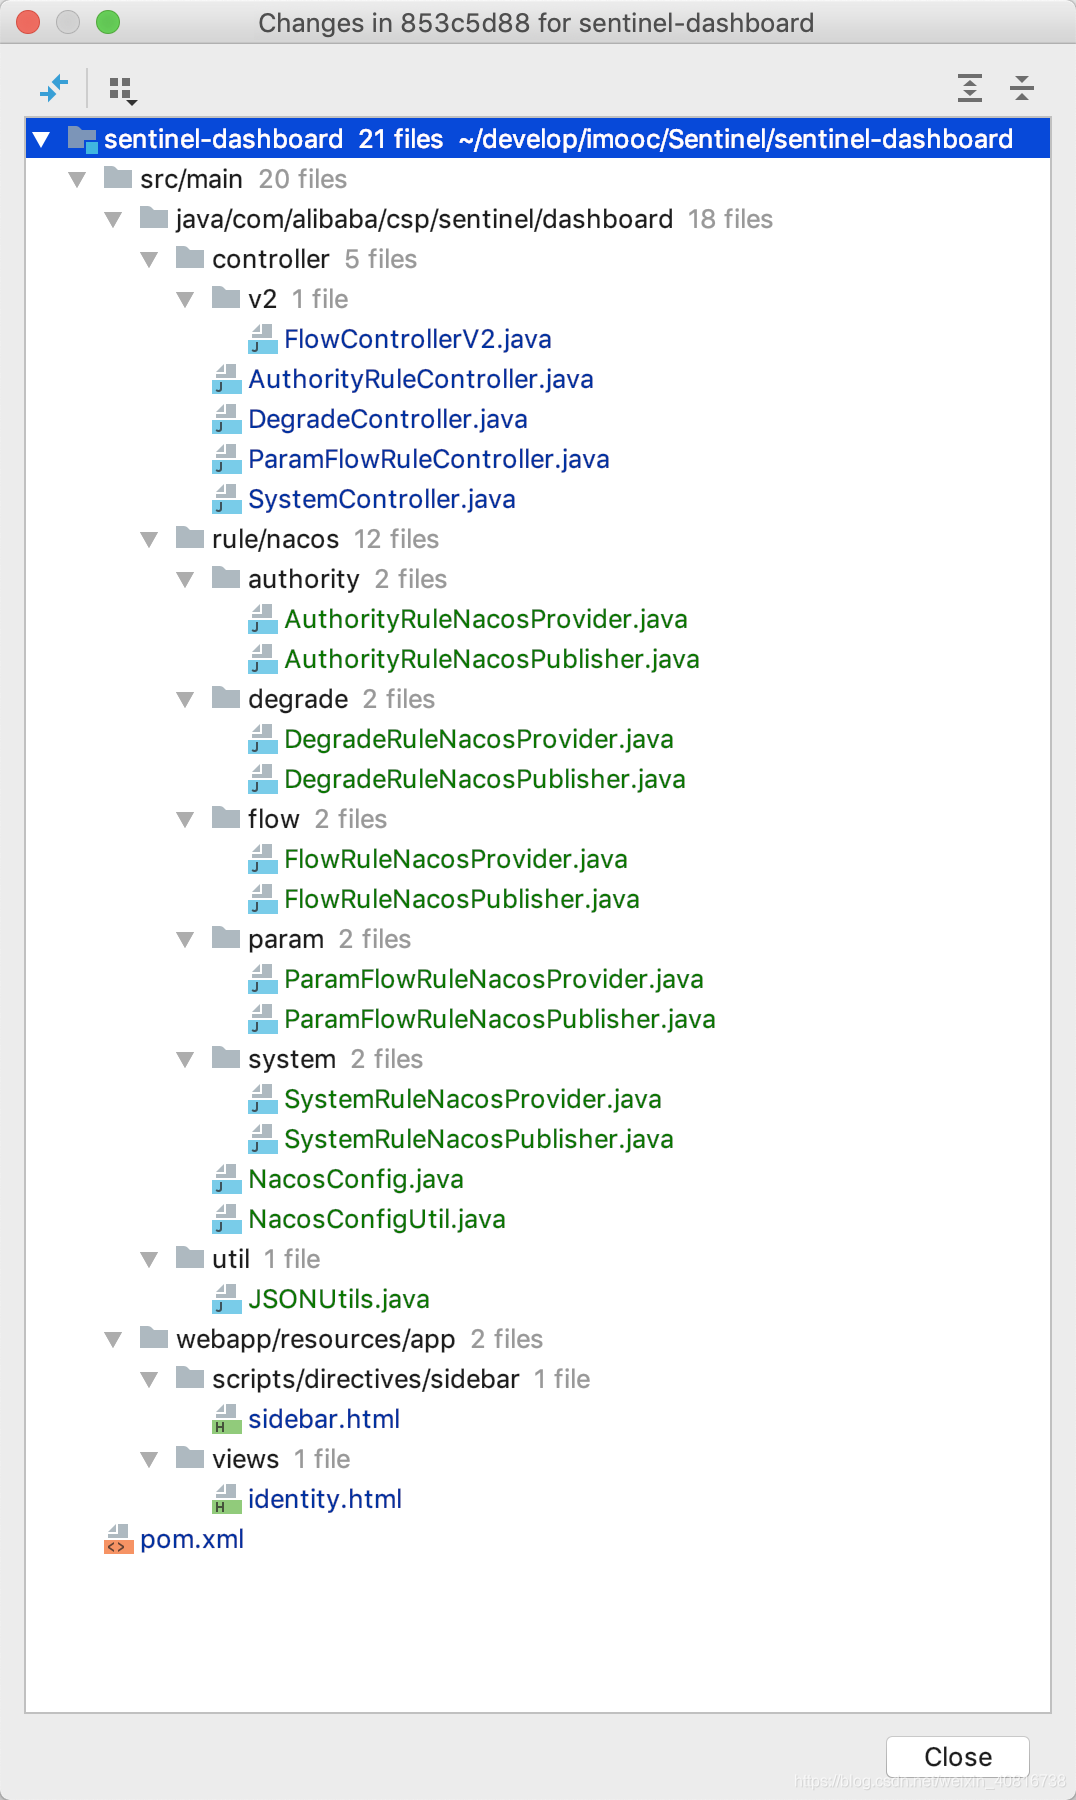This screenshot has width=1076, height=1800.
Task: Select sidebar.html file name
Action: click(x=324, y=1419)
